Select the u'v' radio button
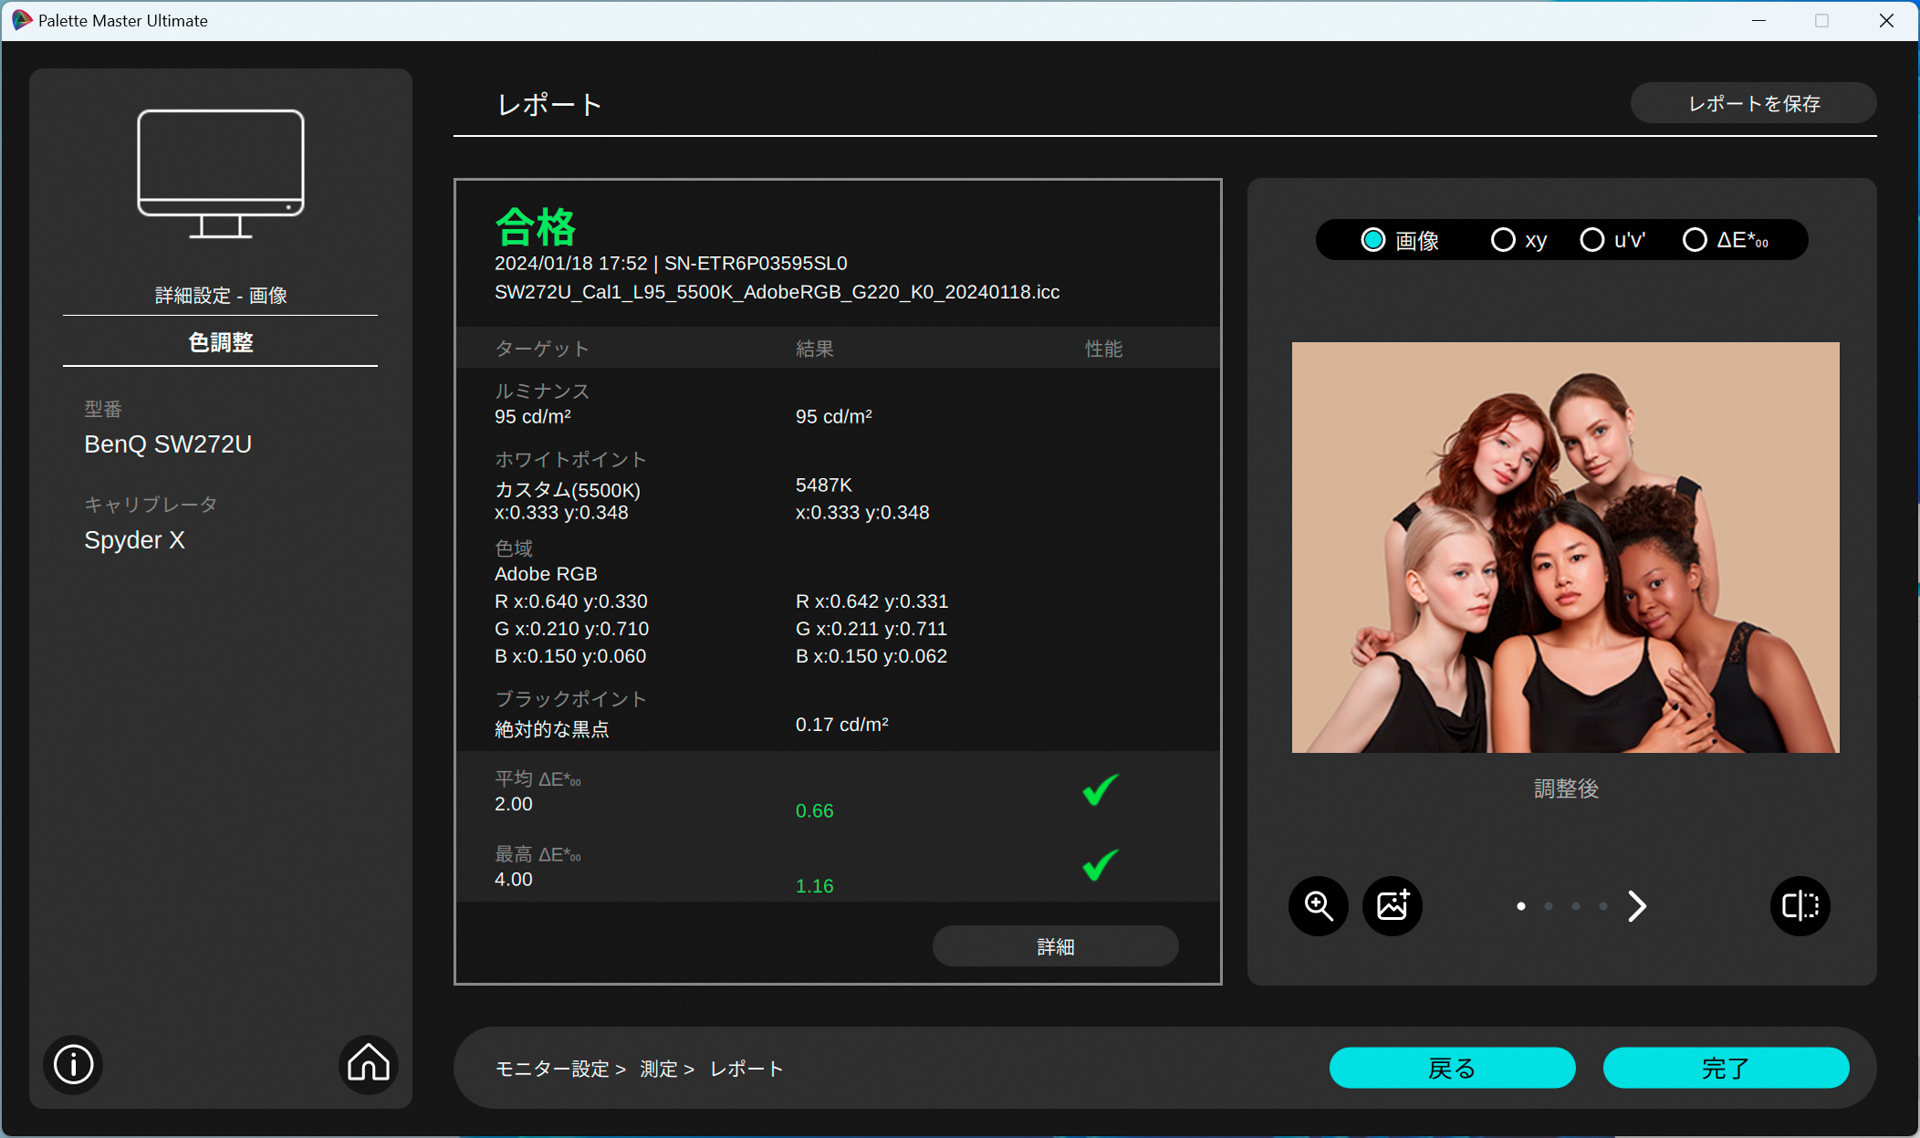Image resolution: width=1920 pixels, height=1138 pixels. 1591,240
